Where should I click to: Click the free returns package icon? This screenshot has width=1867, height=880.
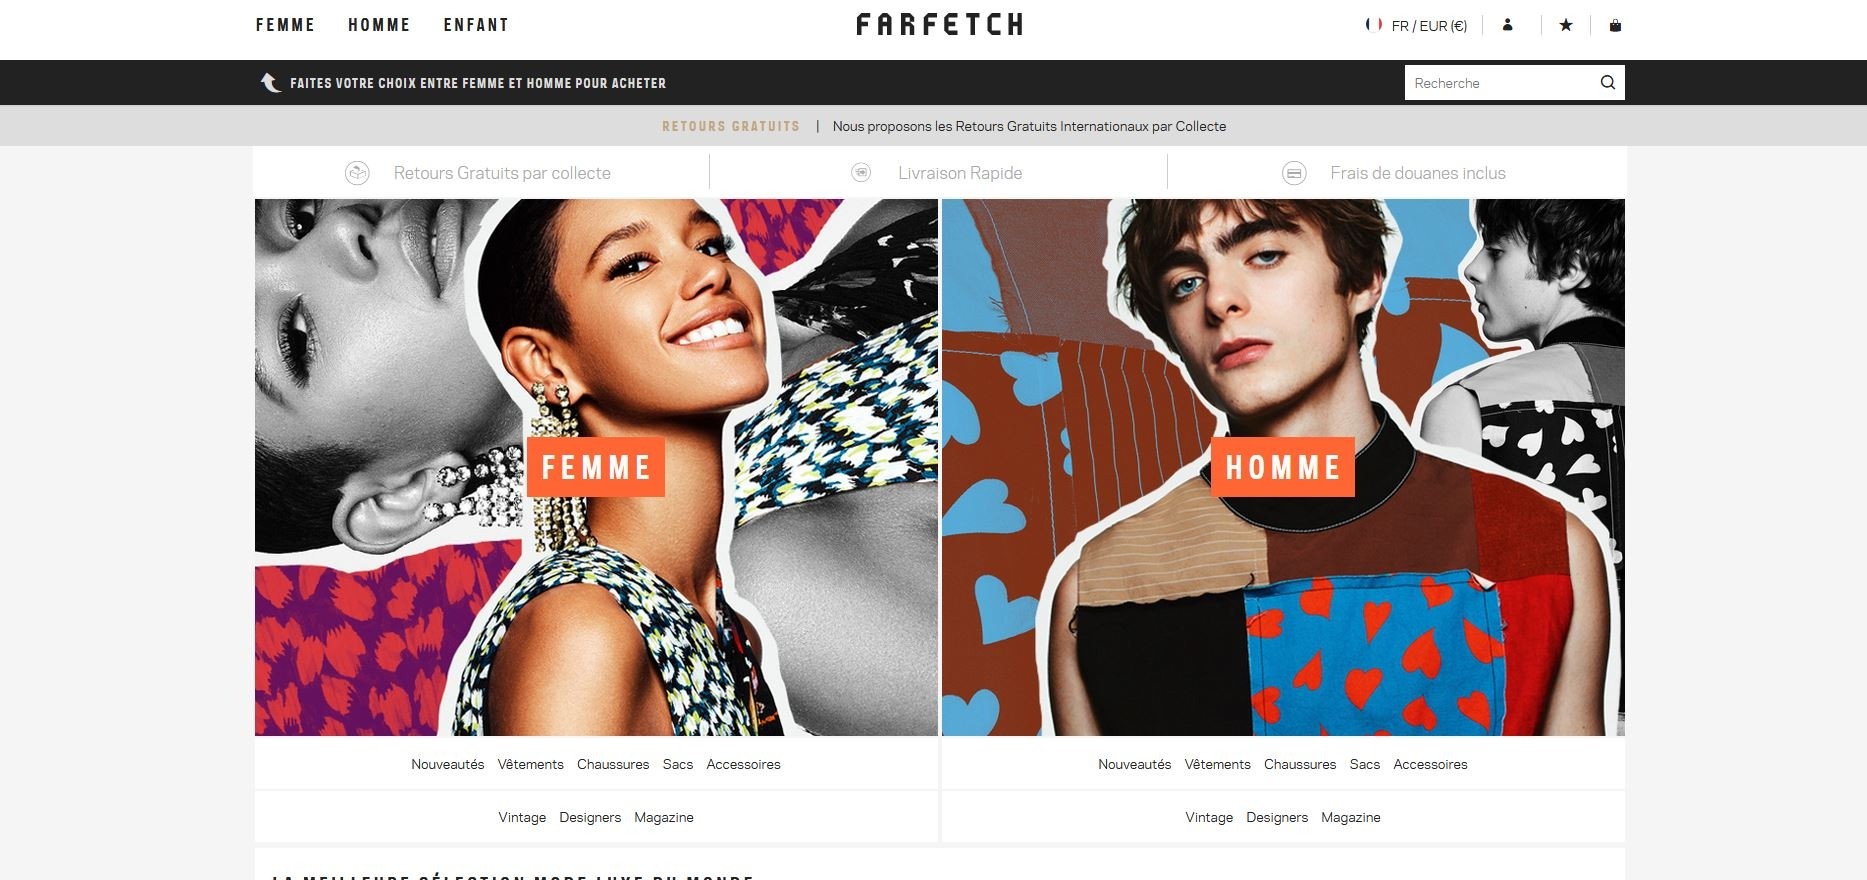357,173
